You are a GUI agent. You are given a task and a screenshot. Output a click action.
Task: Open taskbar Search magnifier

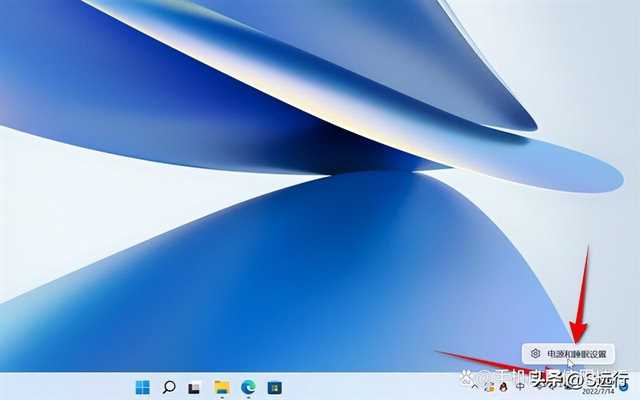169,386
